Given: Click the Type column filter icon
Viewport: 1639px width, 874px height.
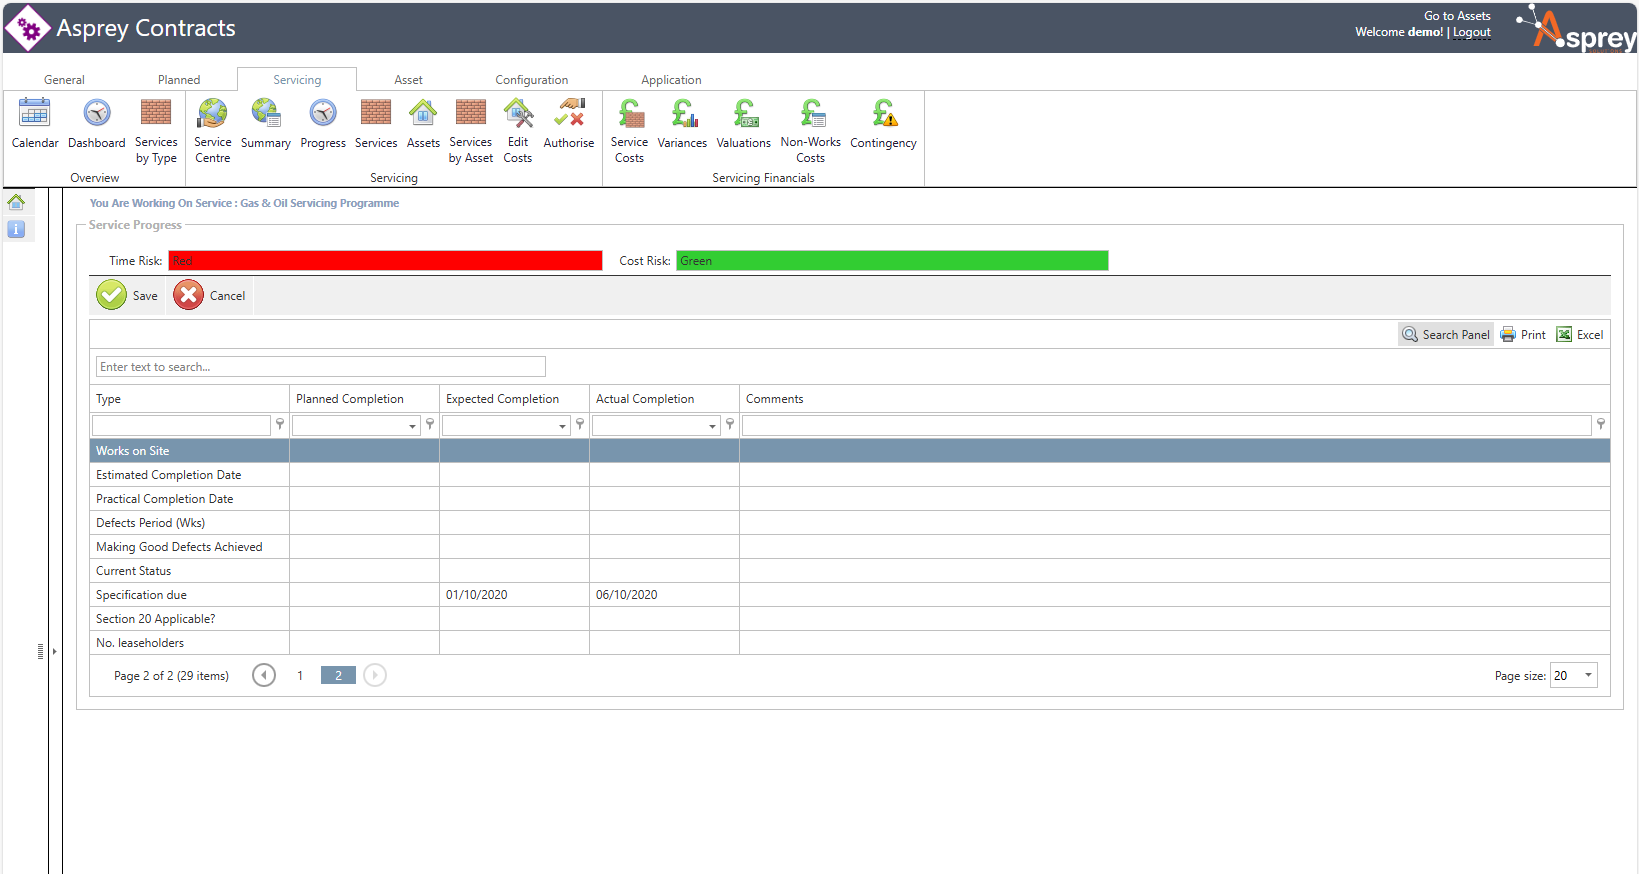Looking at the screenshot, I should (x=280, y=425).
